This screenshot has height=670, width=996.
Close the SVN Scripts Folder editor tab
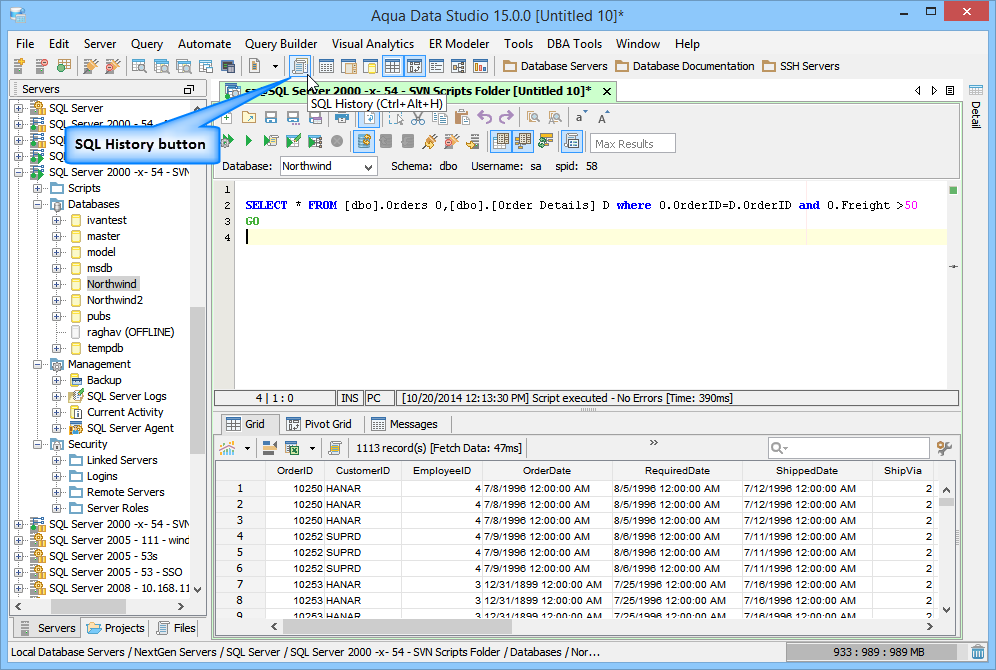607,91
